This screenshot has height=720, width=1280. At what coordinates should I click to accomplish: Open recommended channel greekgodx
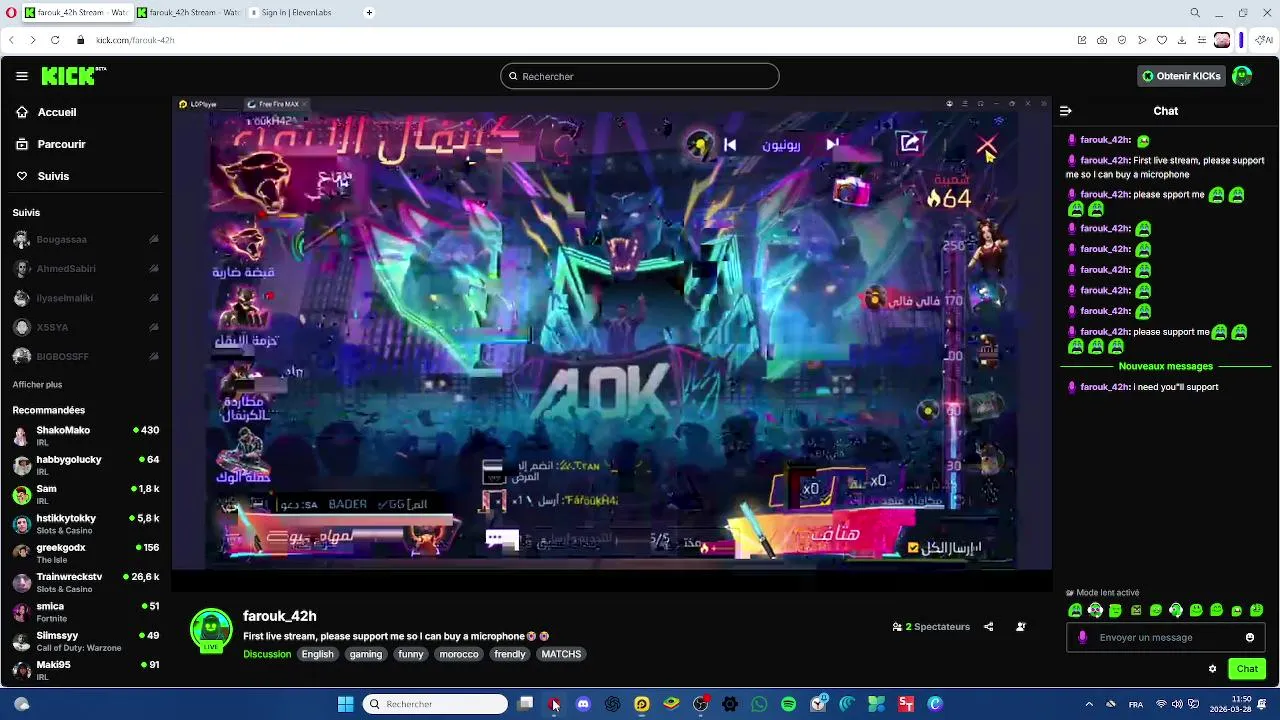[86, 553]
